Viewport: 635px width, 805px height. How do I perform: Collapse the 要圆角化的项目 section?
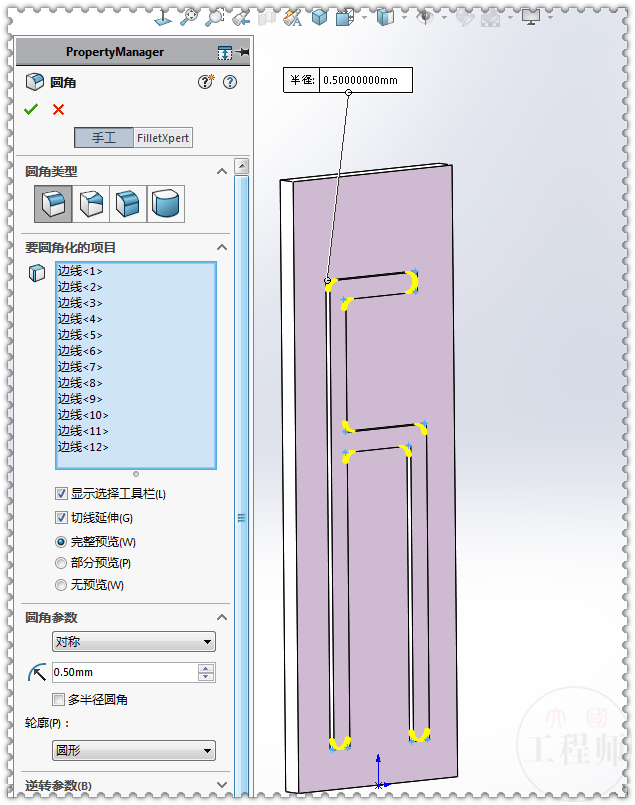point(222,247)
